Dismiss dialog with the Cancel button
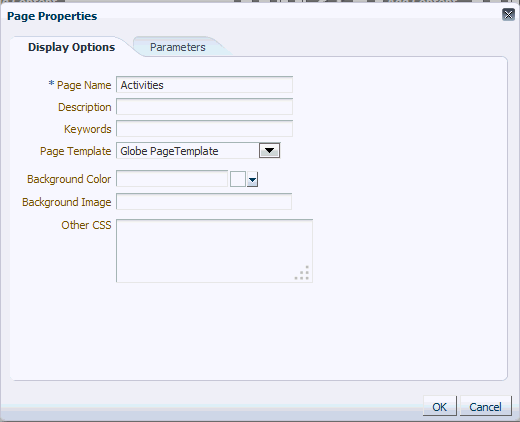520x422 pixels. tap(485, 406)
